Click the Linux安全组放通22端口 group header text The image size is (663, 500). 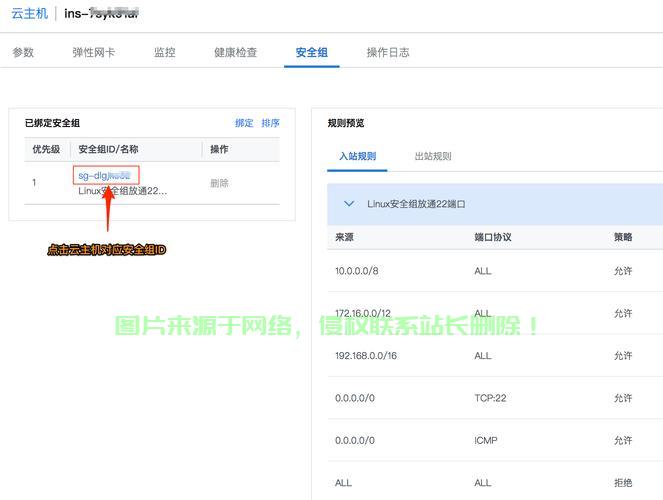click(416, 204)
